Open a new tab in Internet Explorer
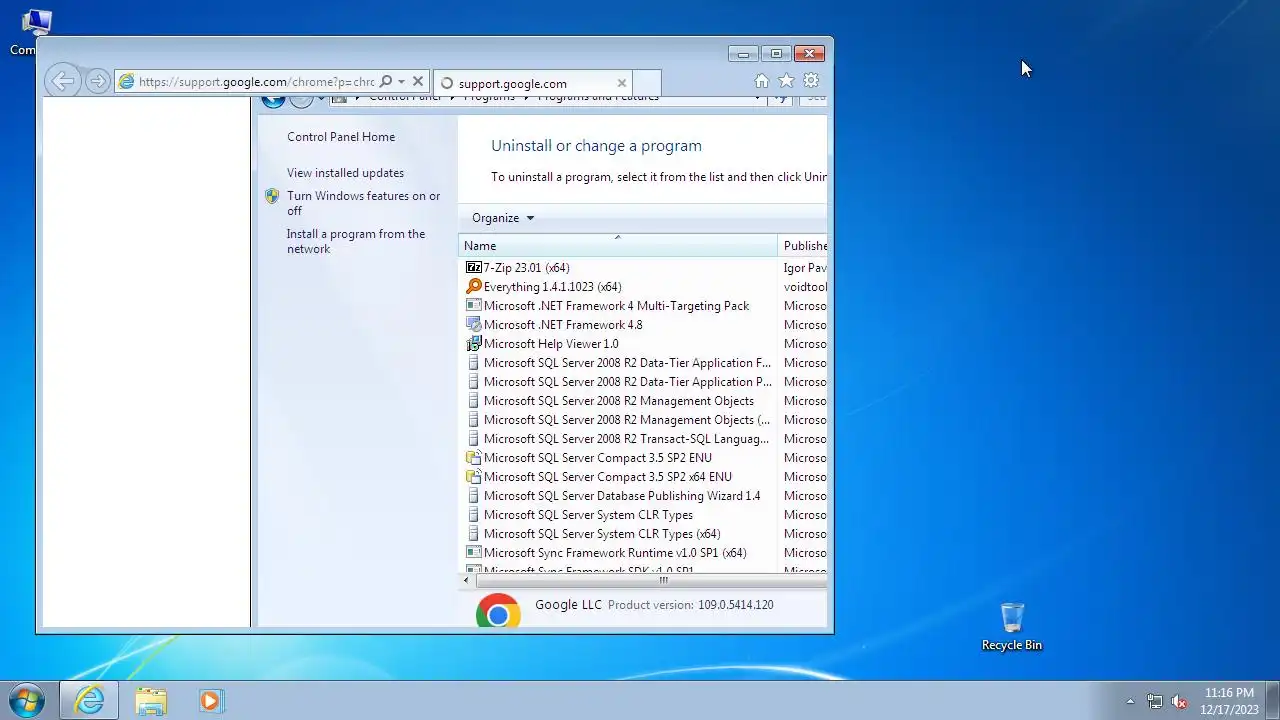The width and height of the screenshot is (1280, 720). 647,83
